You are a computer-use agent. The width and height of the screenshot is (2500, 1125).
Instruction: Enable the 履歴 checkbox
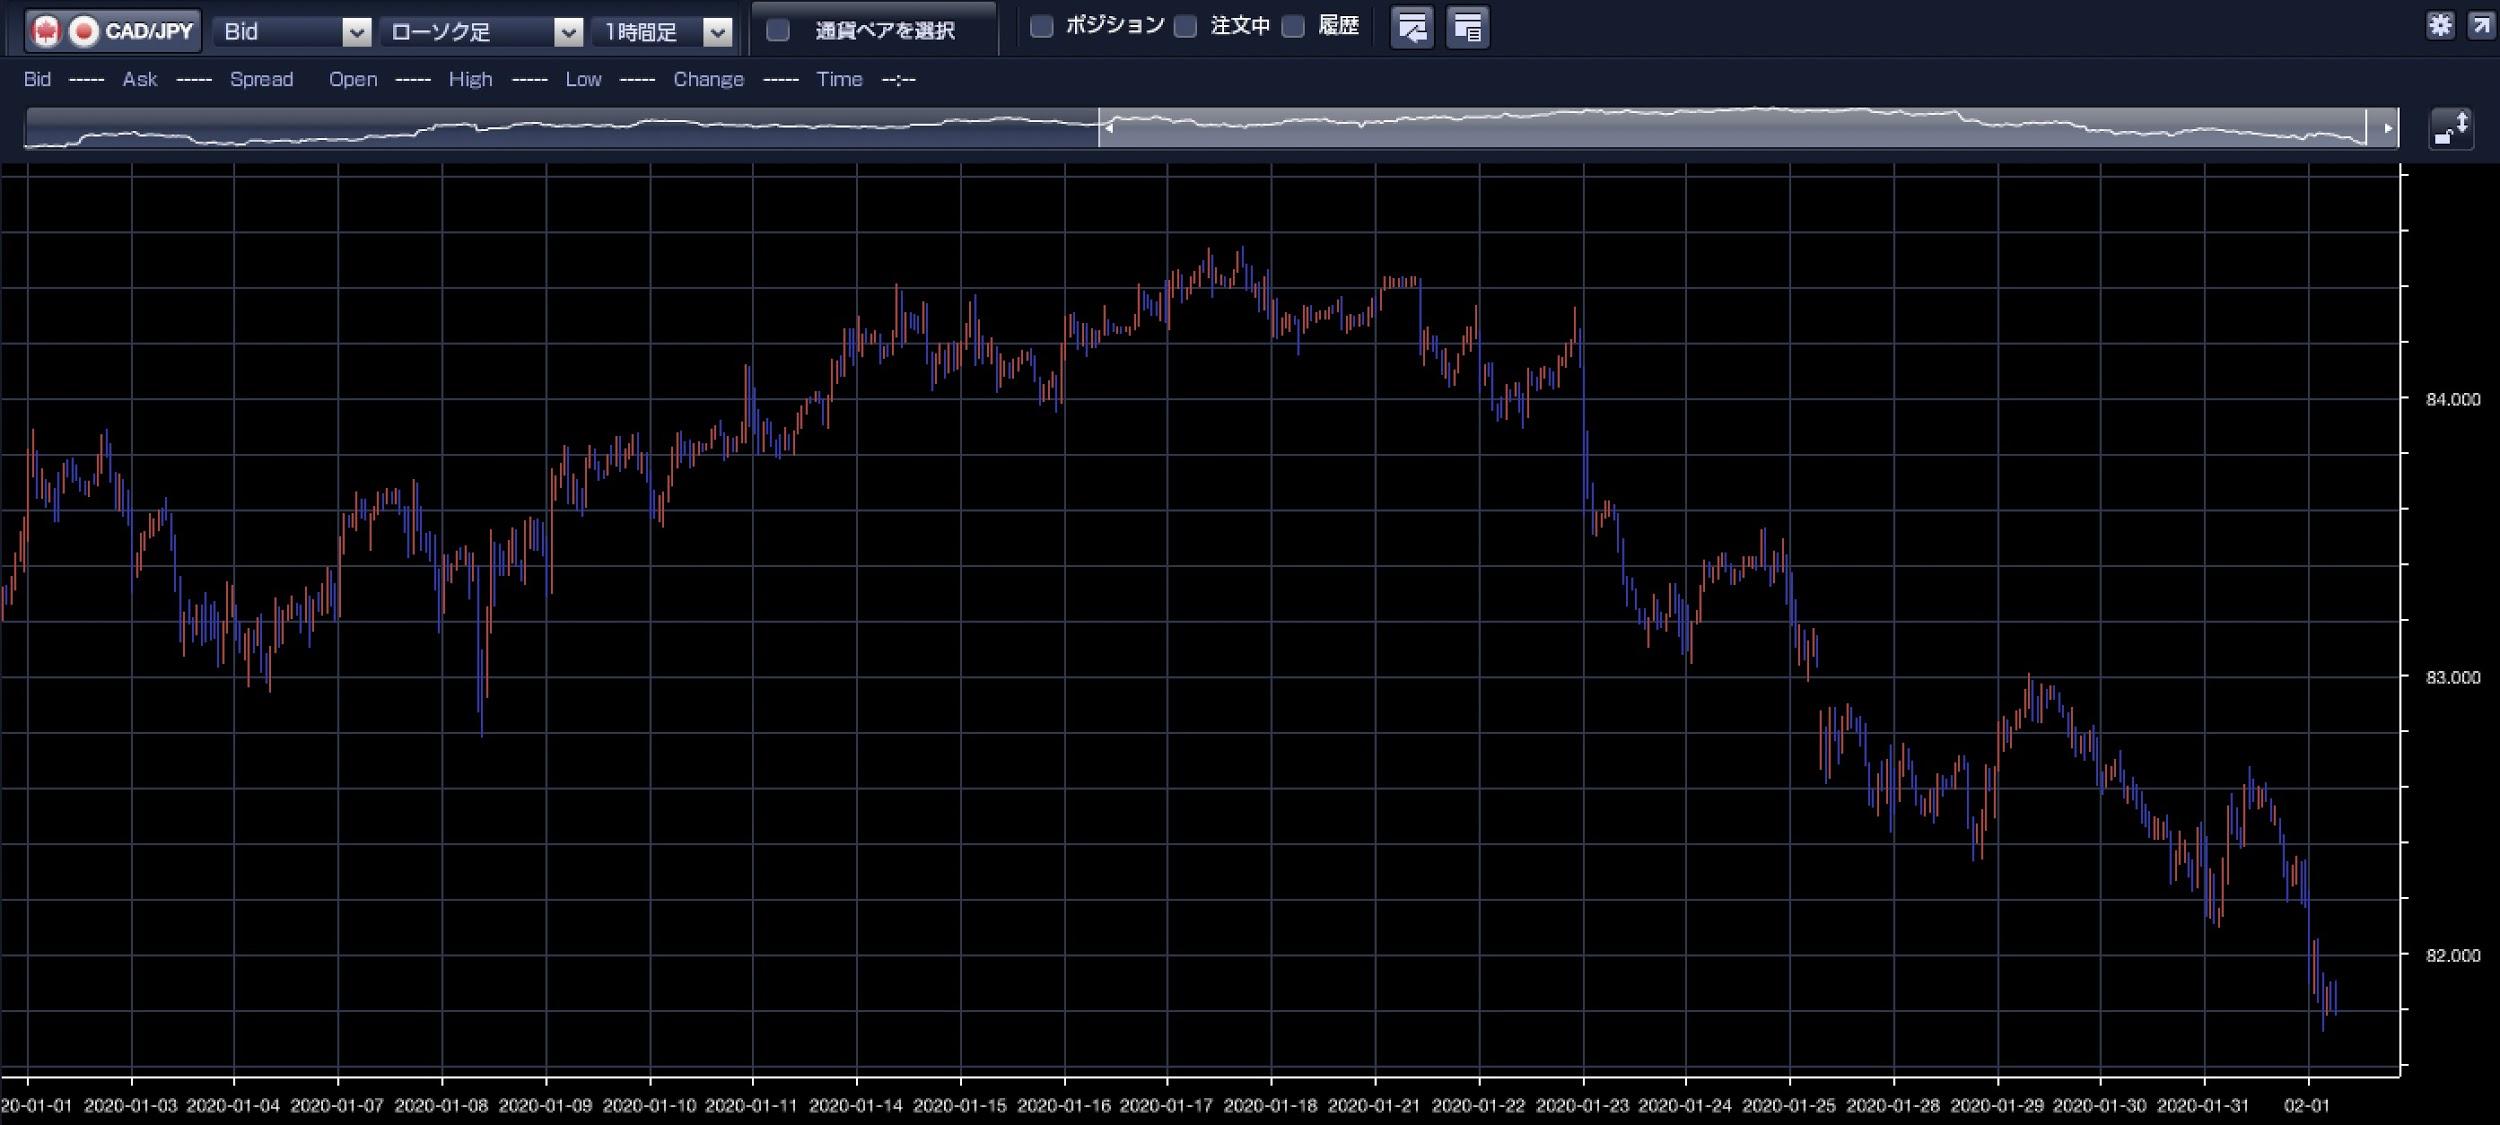click(1293, 27)
